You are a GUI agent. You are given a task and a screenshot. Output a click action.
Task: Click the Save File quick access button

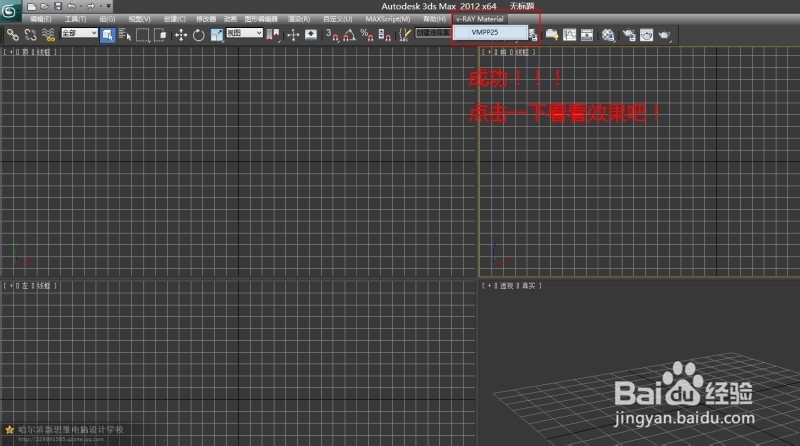point(57,6)
